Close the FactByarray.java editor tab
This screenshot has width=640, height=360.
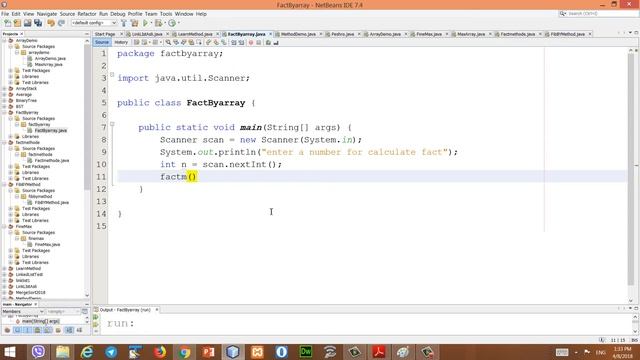click(270, 34)
